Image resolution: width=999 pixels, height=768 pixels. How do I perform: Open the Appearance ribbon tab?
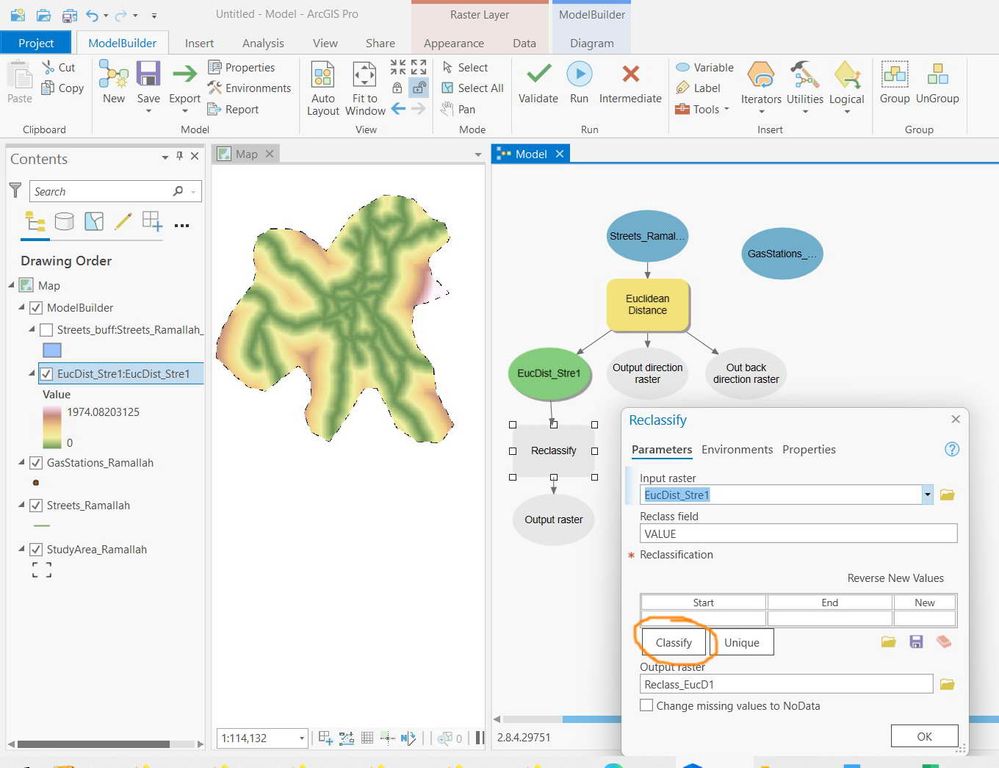454,43
